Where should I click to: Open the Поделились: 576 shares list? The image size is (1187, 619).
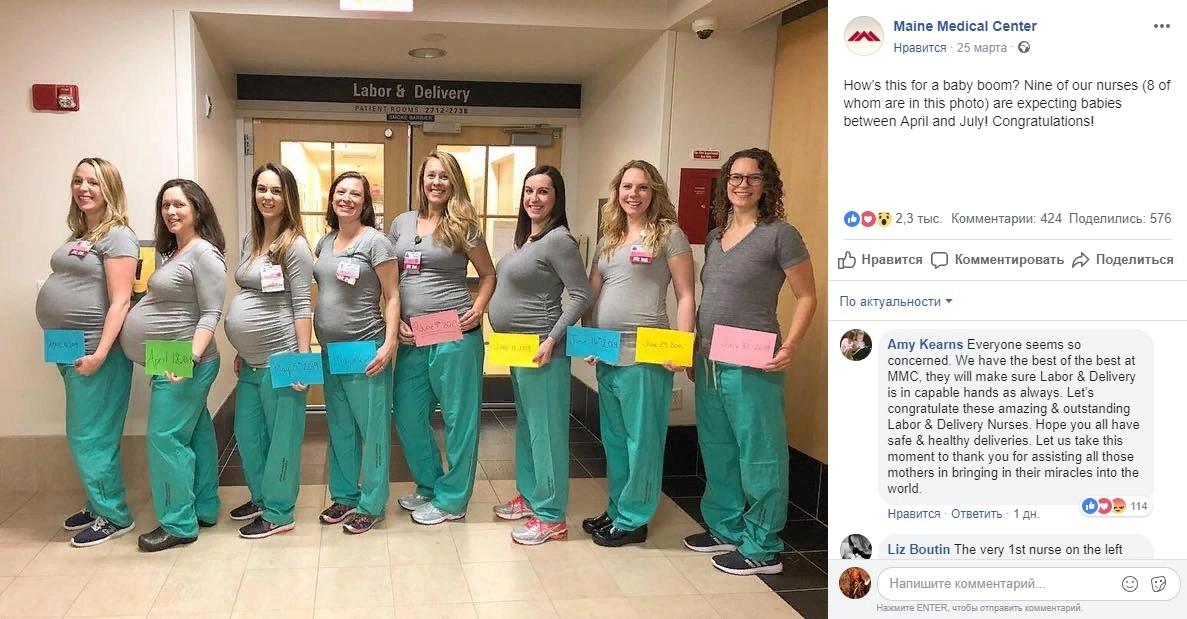coord(1120,219)
